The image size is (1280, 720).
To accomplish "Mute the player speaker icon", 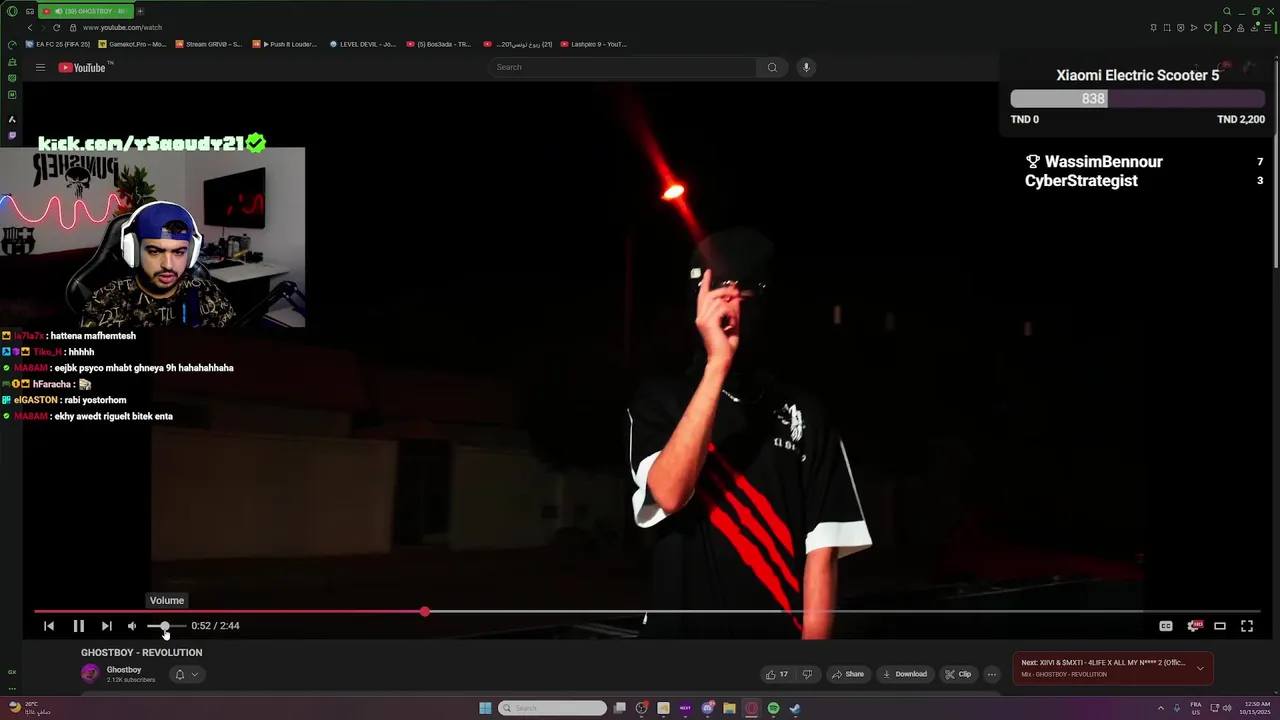I will click(x=132, y=626).
